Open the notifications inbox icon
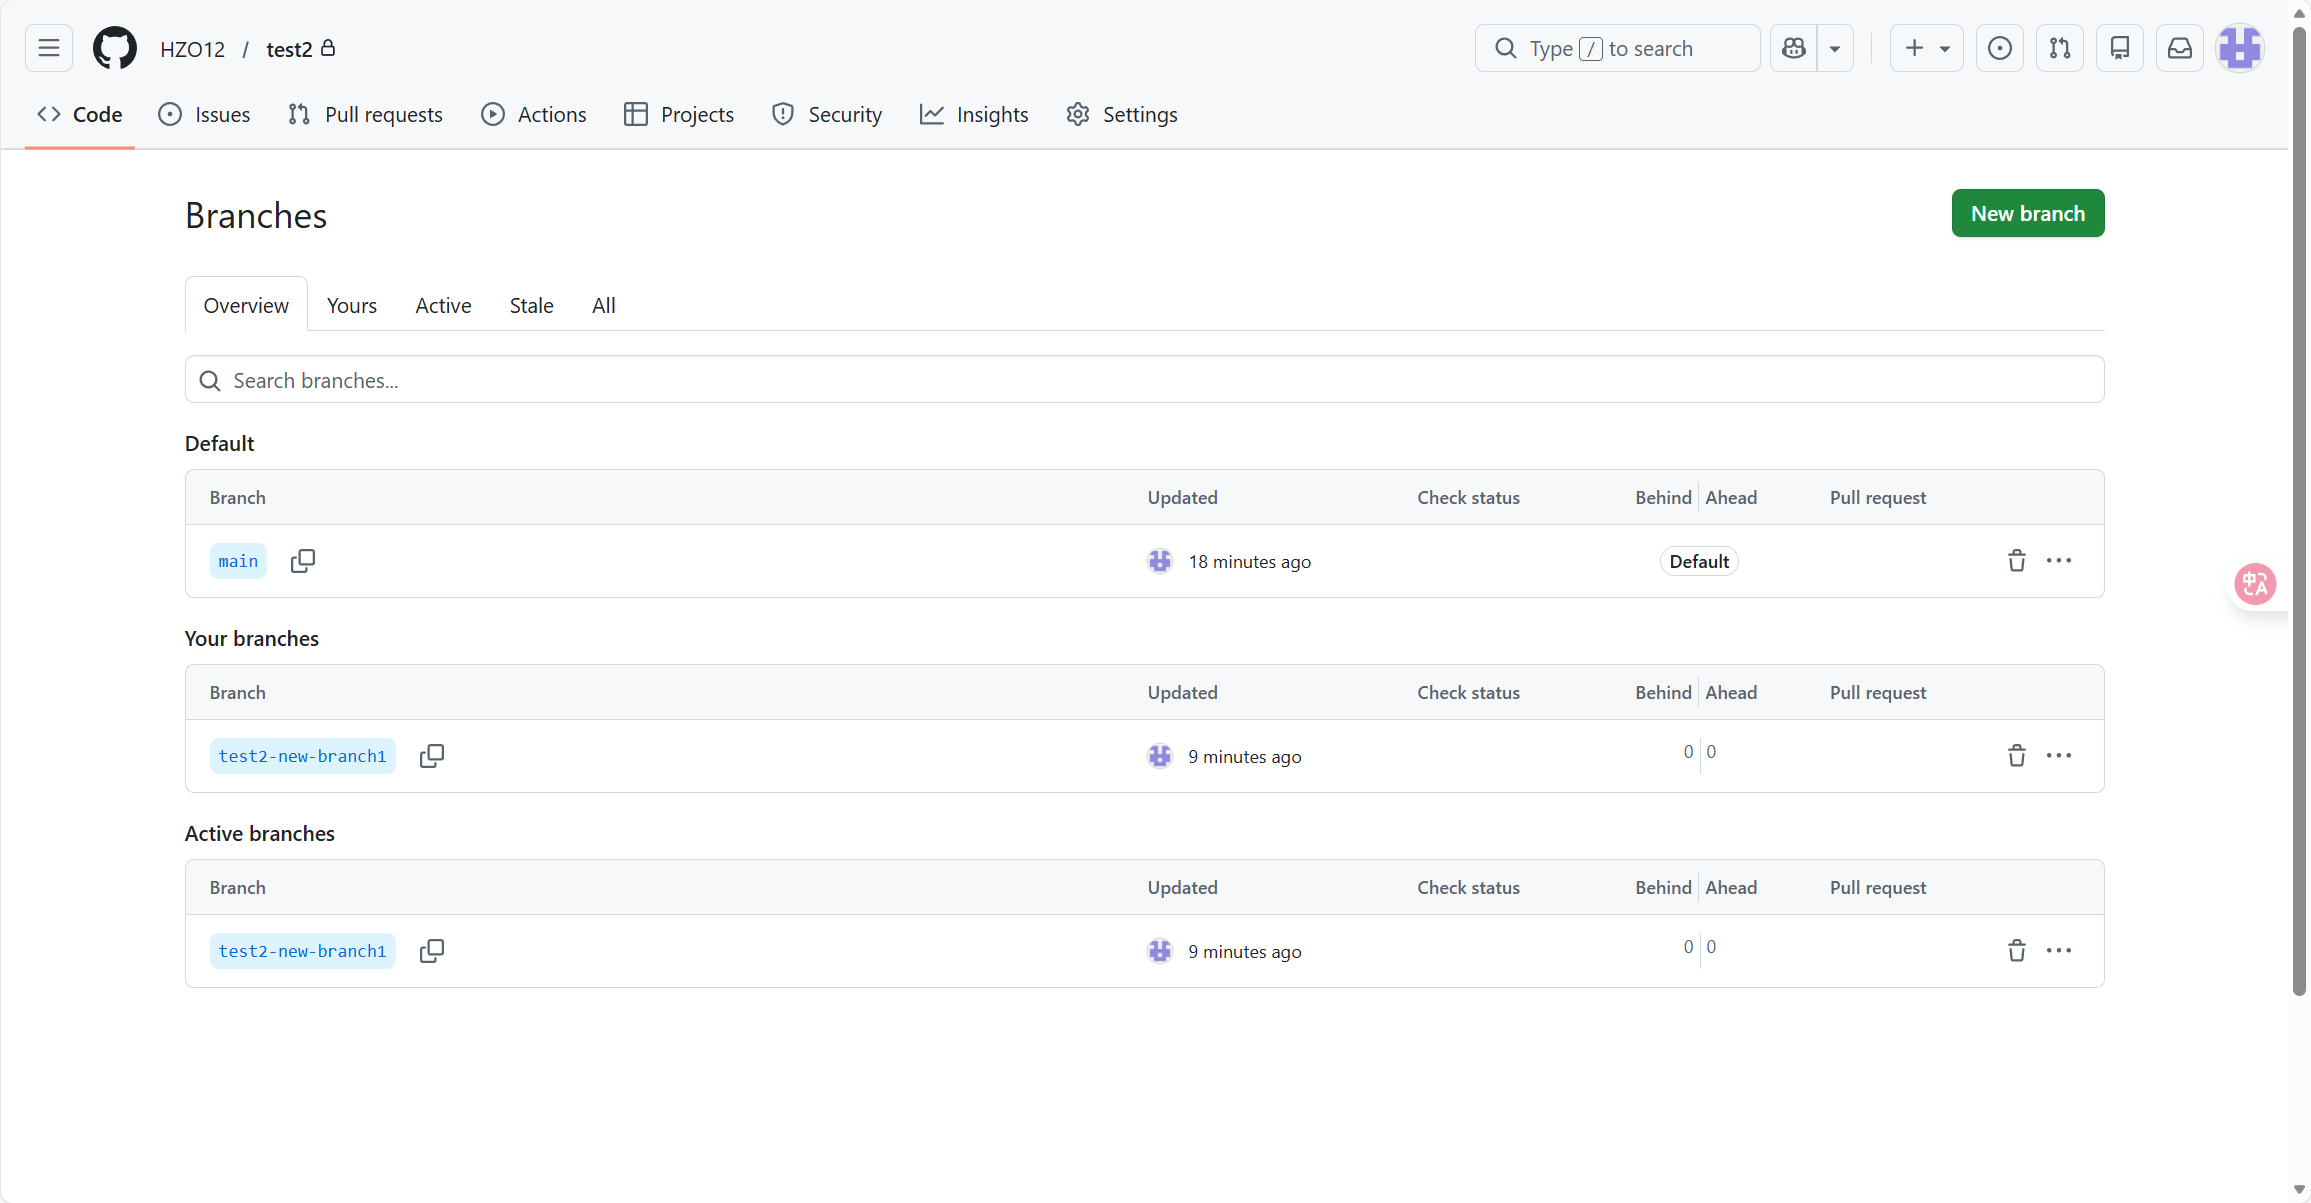The width and height of the screenshot is (2311, 1203). pyautogui.click(x=2180, y=48)
